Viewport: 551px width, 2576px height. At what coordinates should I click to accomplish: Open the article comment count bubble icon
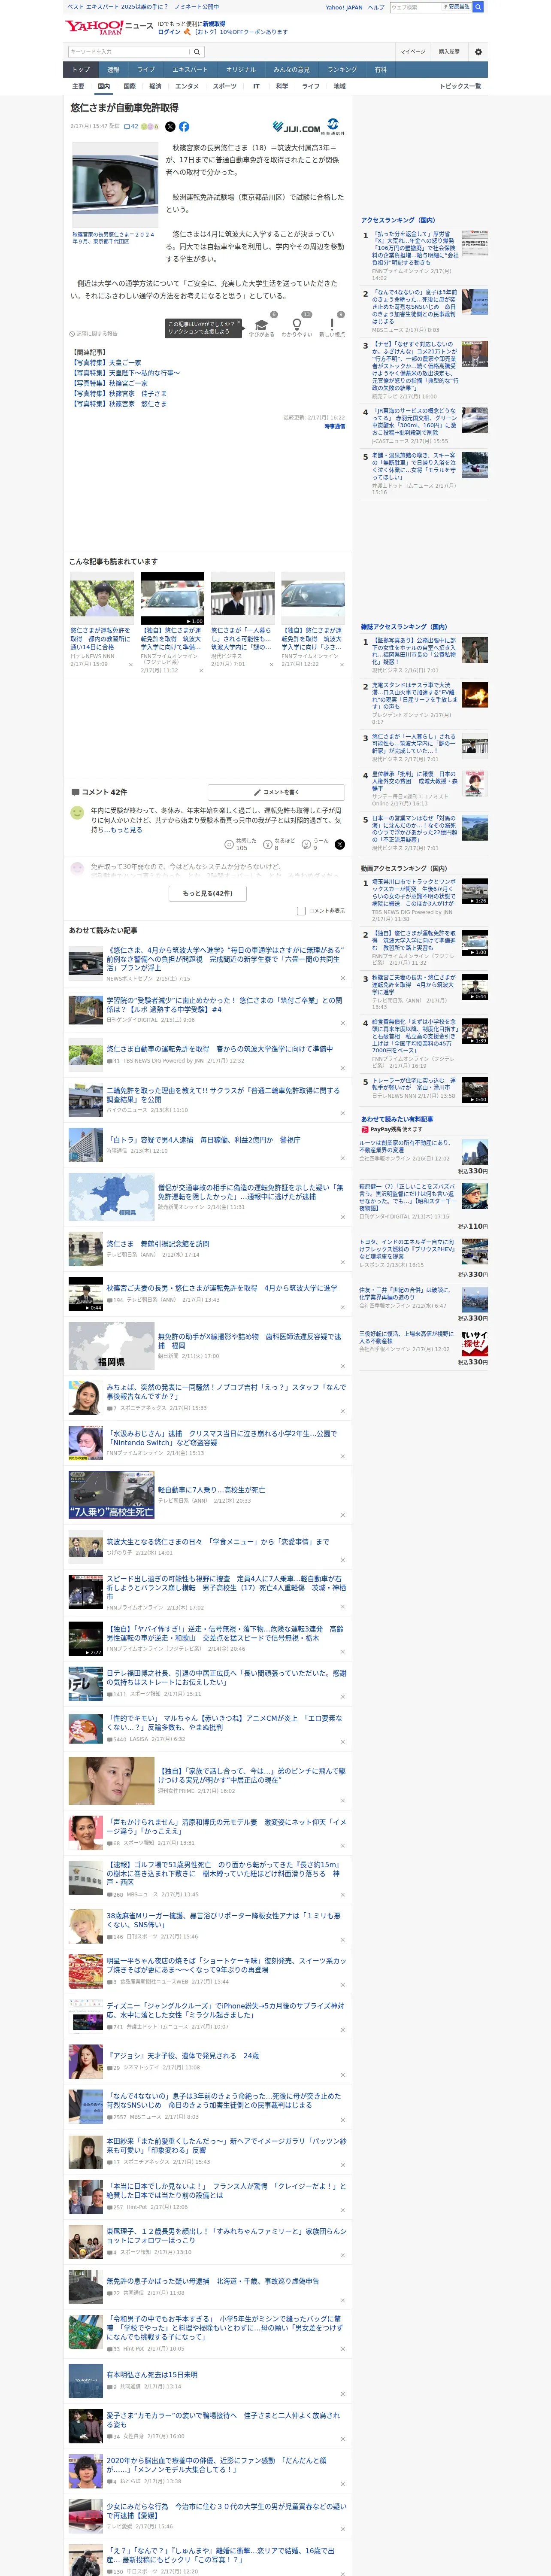pos(131,127)
